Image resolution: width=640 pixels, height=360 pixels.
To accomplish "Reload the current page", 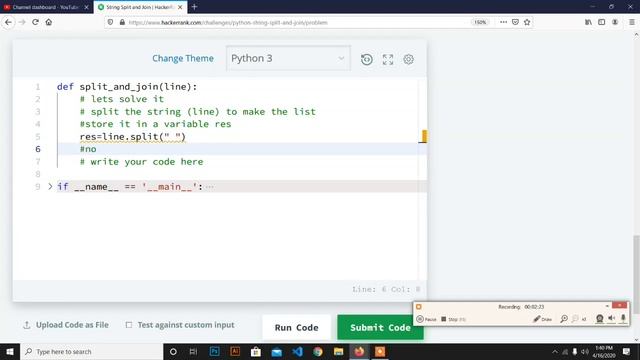I will (x=36, y=22).
